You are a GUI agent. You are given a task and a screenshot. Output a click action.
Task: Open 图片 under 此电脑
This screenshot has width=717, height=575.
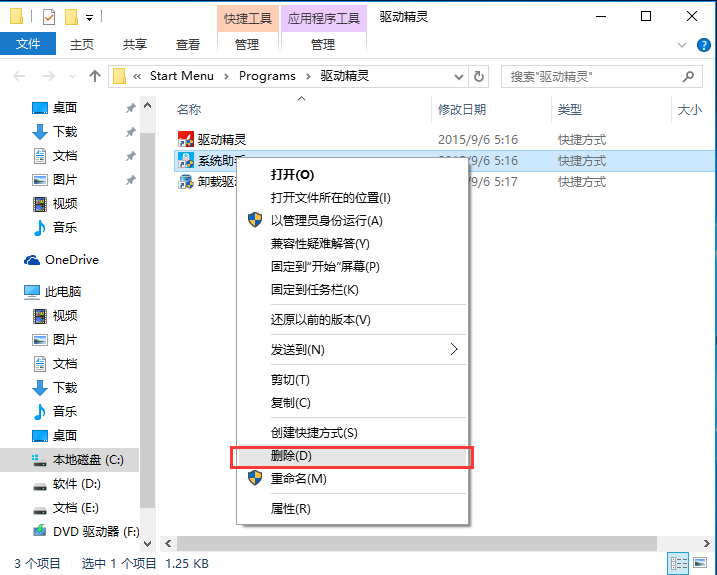64,339
